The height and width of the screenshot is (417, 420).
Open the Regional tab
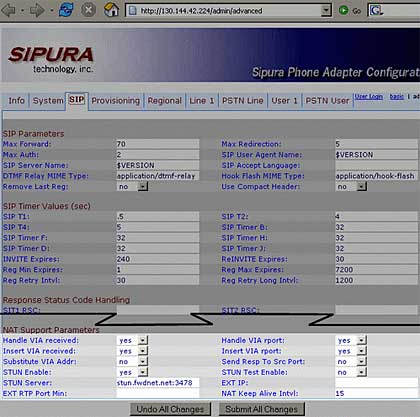coord(165,101)
